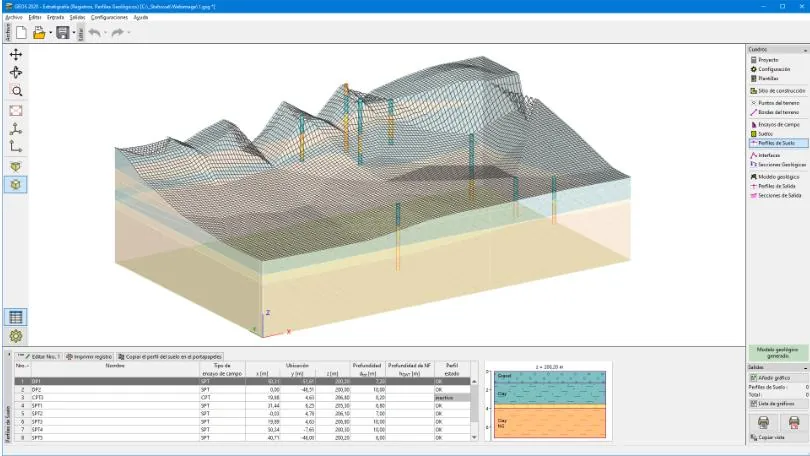Expand the open-file dropdown arrow

tap(50, 33)
